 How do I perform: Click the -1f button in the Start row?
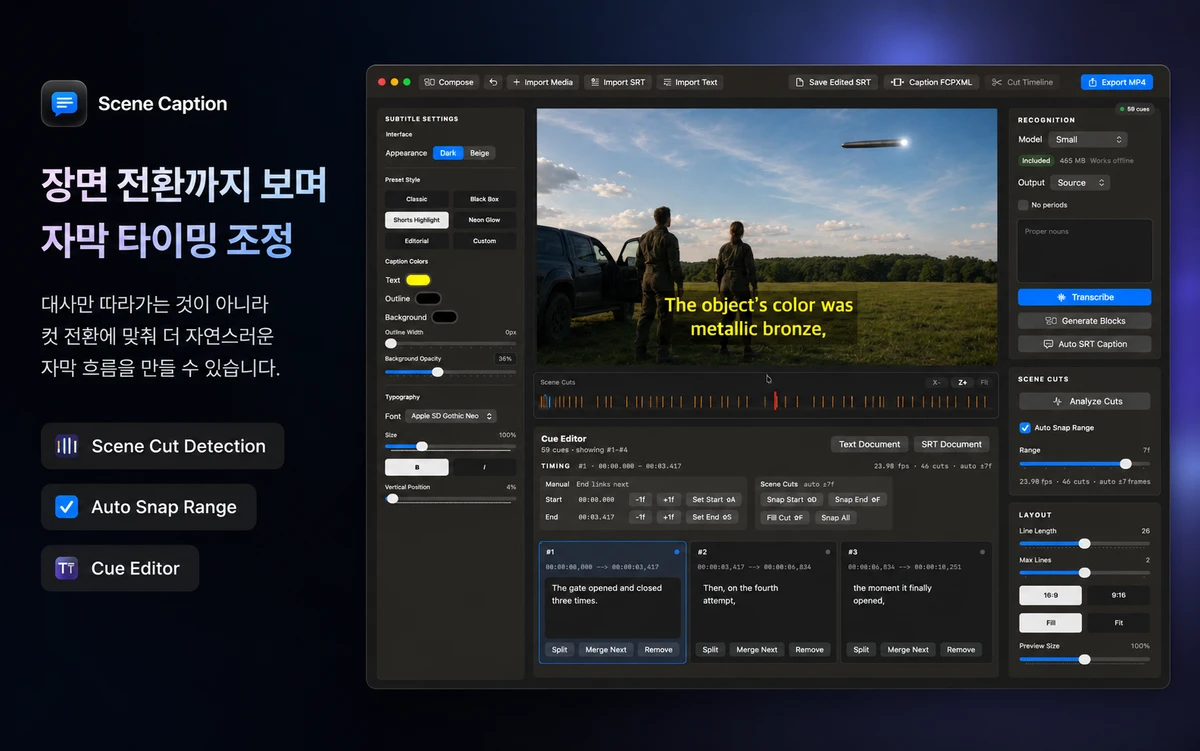pos(640,499)
